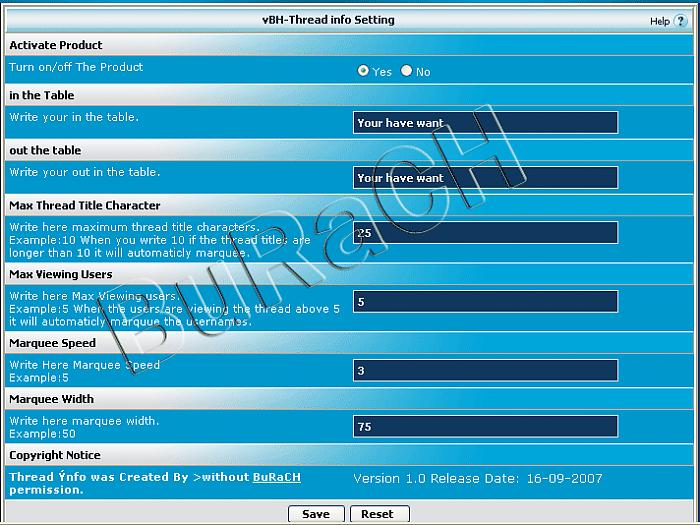Image resolution: width=700 pixels, height=525 pixels.
Task: Focus the Max Viewing Users input
Action: click(485, 302)
